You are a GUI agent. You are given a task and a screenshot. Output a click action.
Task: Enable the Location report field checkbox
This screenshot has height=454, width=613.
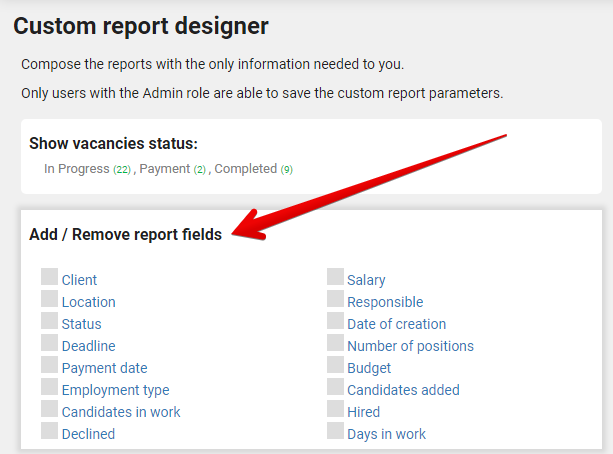coord(49,299)
